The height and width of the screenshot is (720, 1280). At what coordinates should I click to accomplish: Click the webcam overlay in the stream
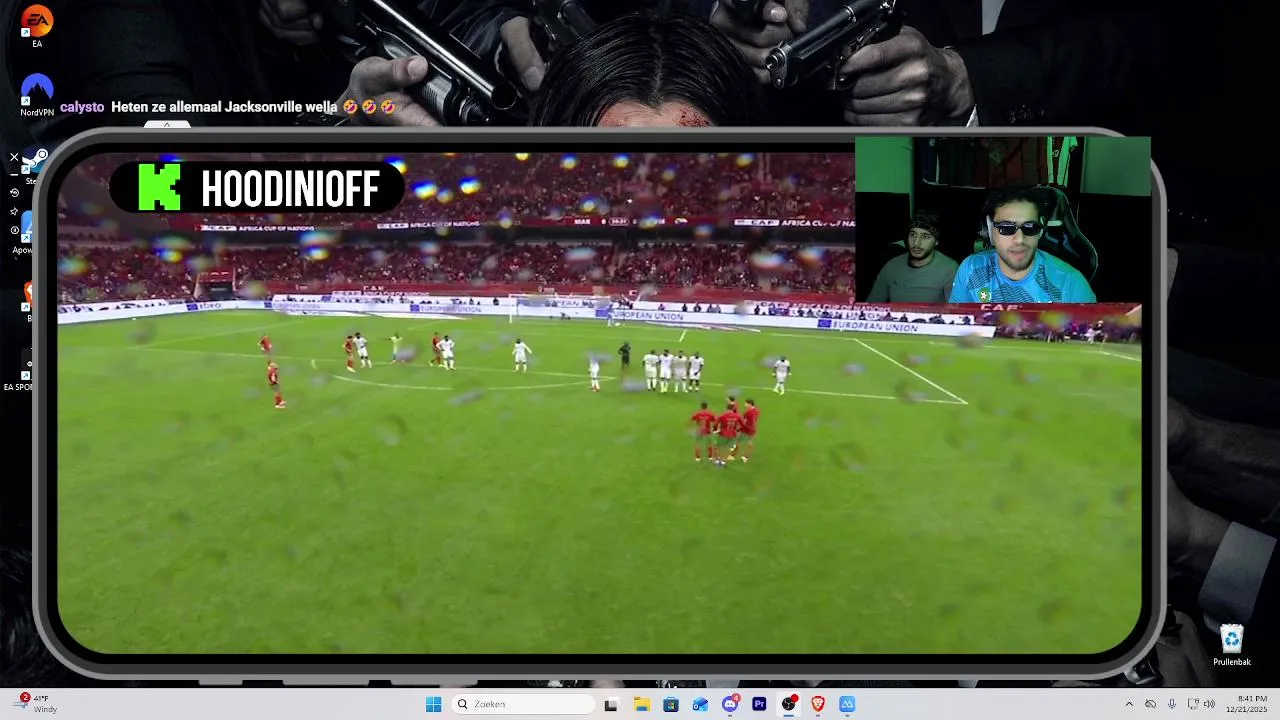(1003, 220)
